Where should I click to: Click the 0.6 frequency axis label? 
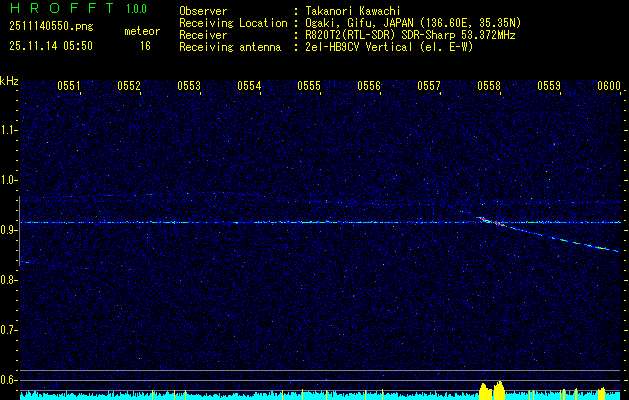pos(9,379)
